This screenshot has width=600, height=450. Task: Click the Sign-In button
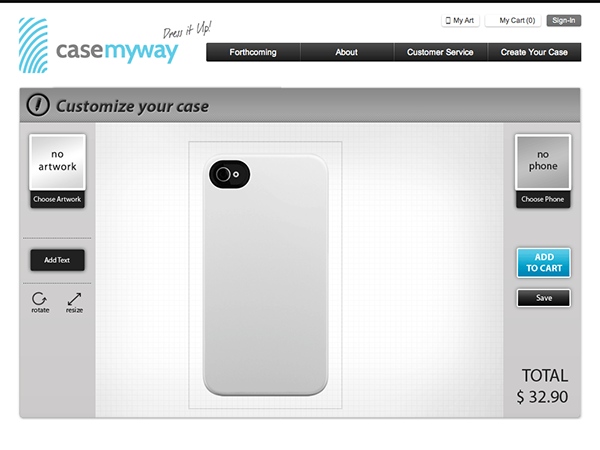point(564,20)
